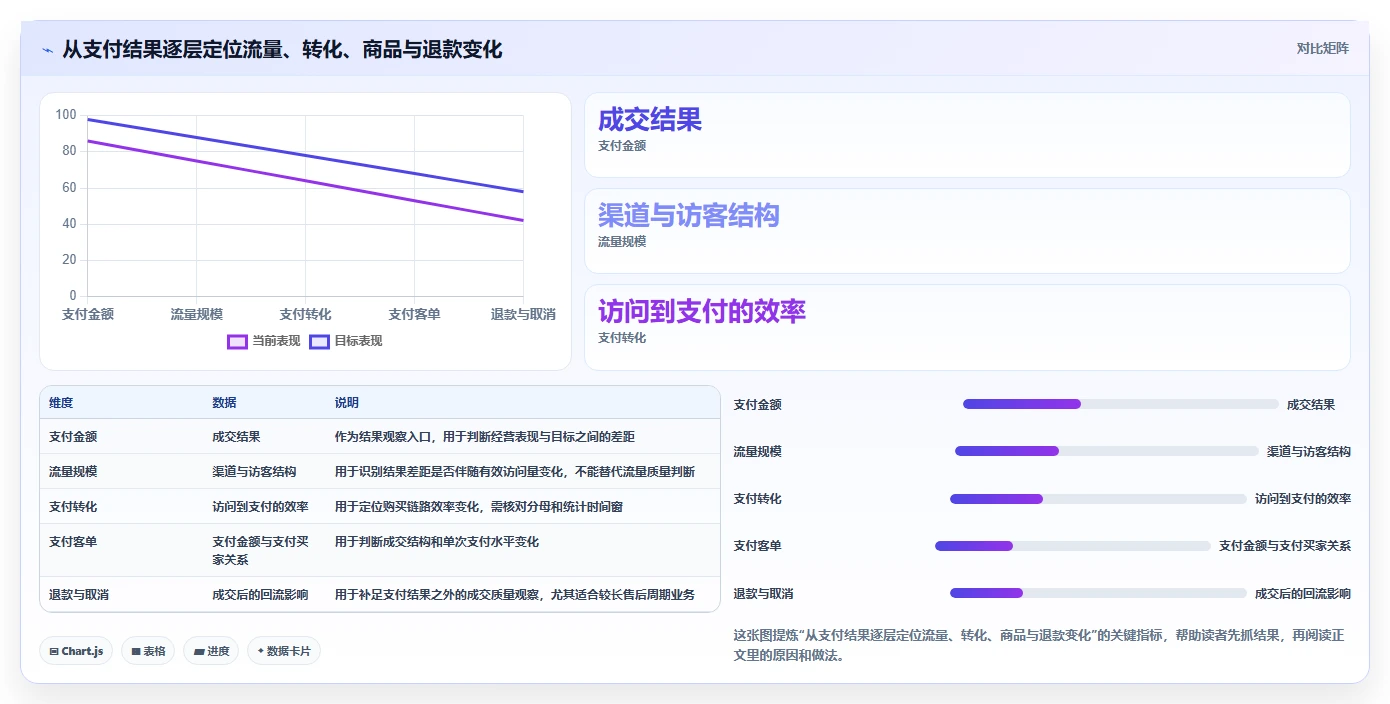Open the 成交结果 data card
Image resolution: width=1390 pixels, height=704 pixels.
[967, 135]
